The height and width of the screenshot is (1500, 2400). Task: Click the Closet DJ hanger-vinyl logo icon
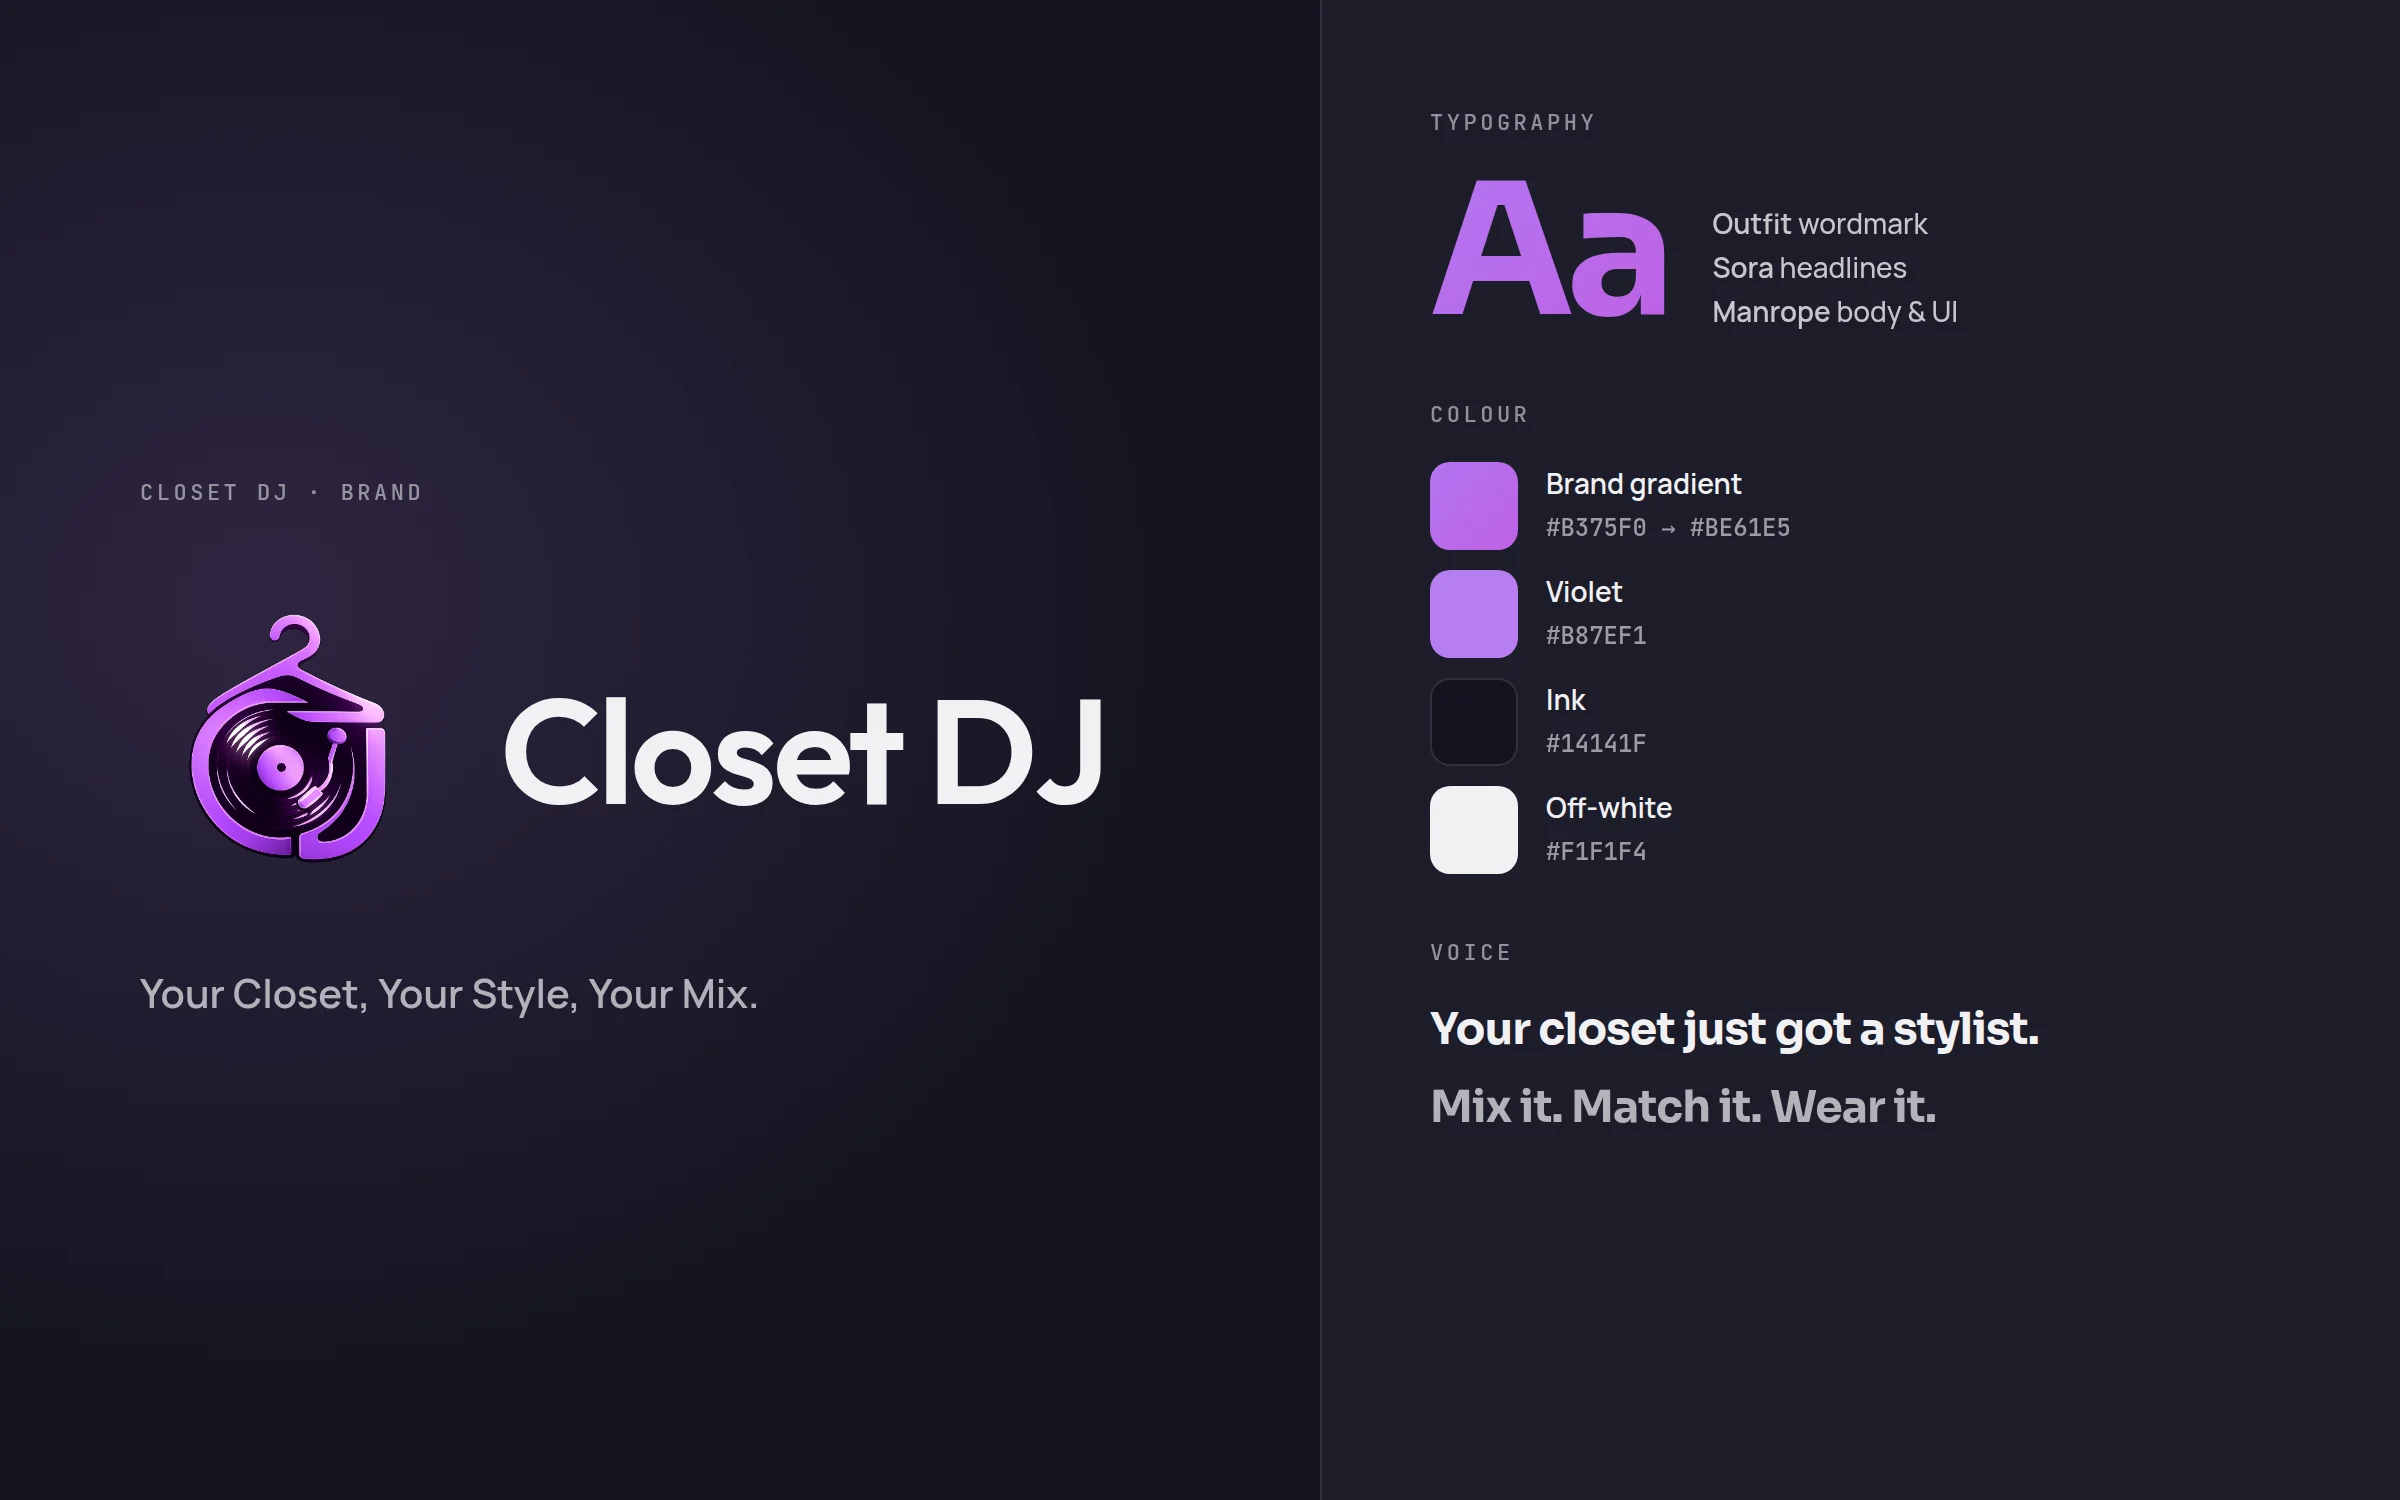(x=288, y=738)
